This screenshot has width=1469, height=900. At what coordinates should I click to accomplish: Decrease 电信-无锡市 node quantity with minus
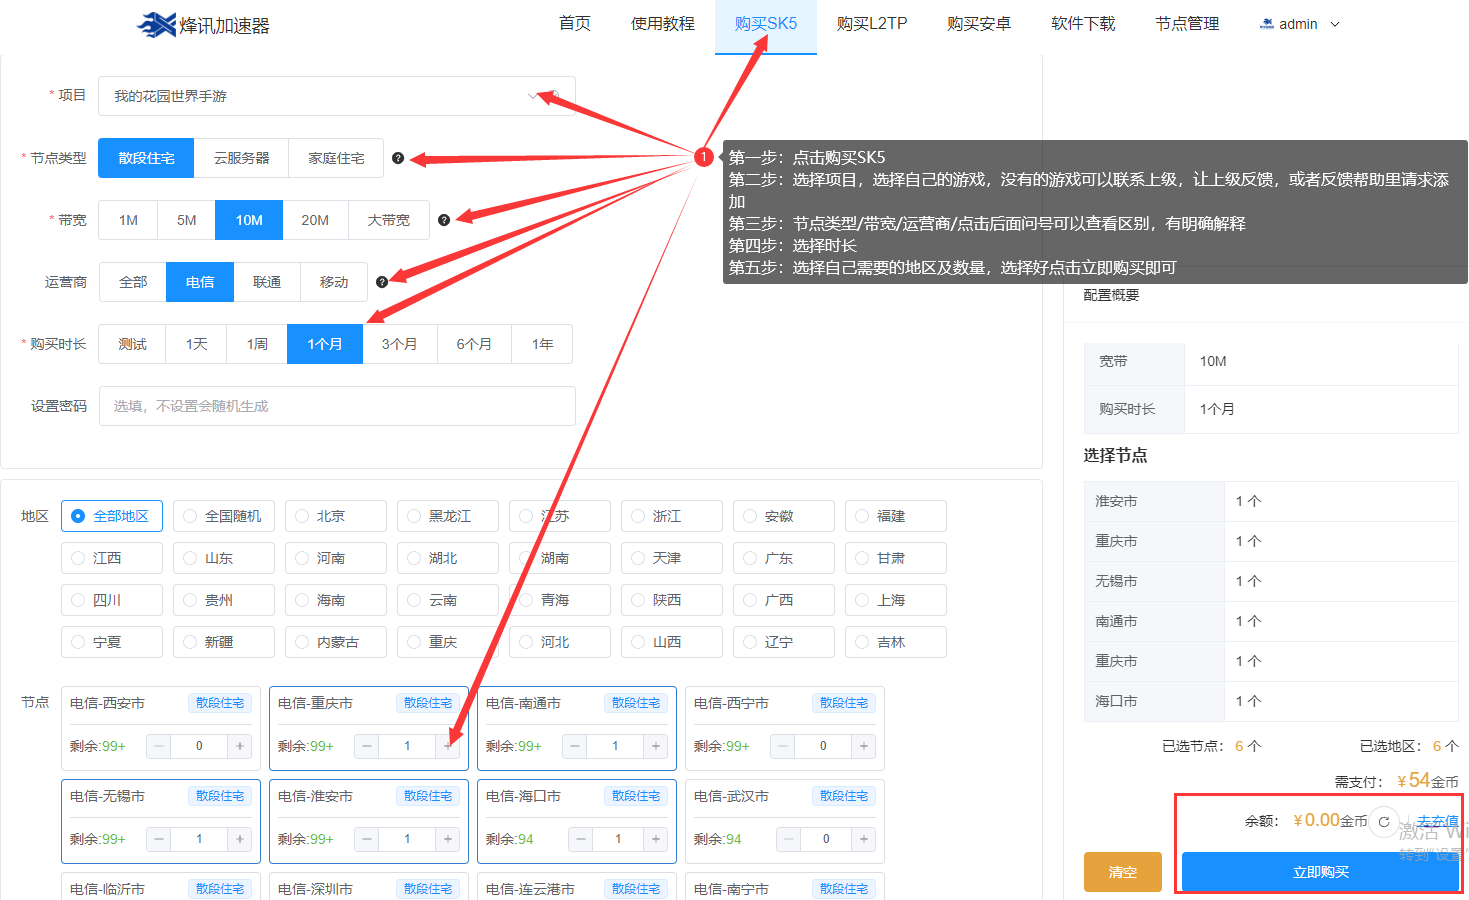coord(159,839)
